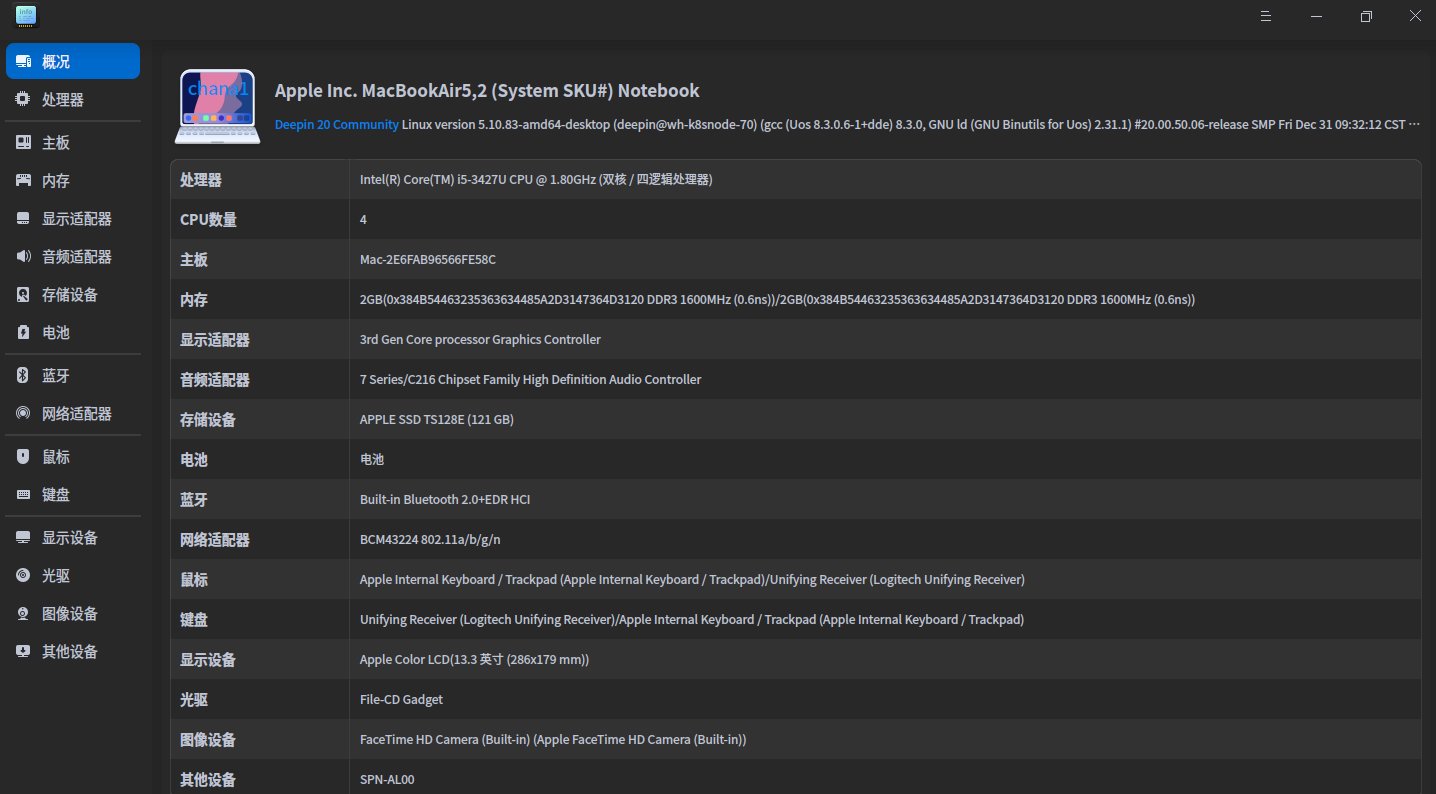The height and width of the screenshot is (794, 1436).
Task: Click the 主板 row label in table
Action: (x=194, y=260)
